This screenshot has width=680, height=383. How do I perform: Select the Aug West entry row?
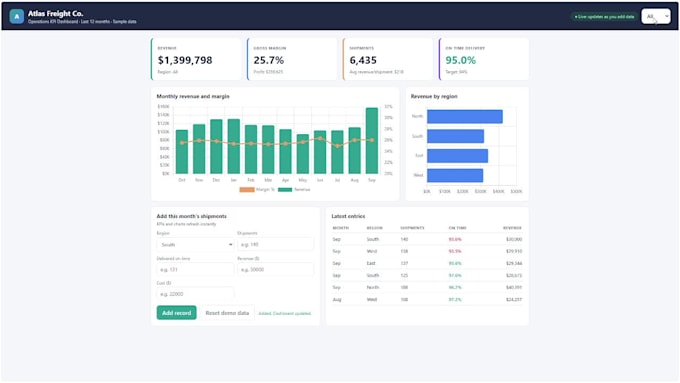click(x=427, y=300)
